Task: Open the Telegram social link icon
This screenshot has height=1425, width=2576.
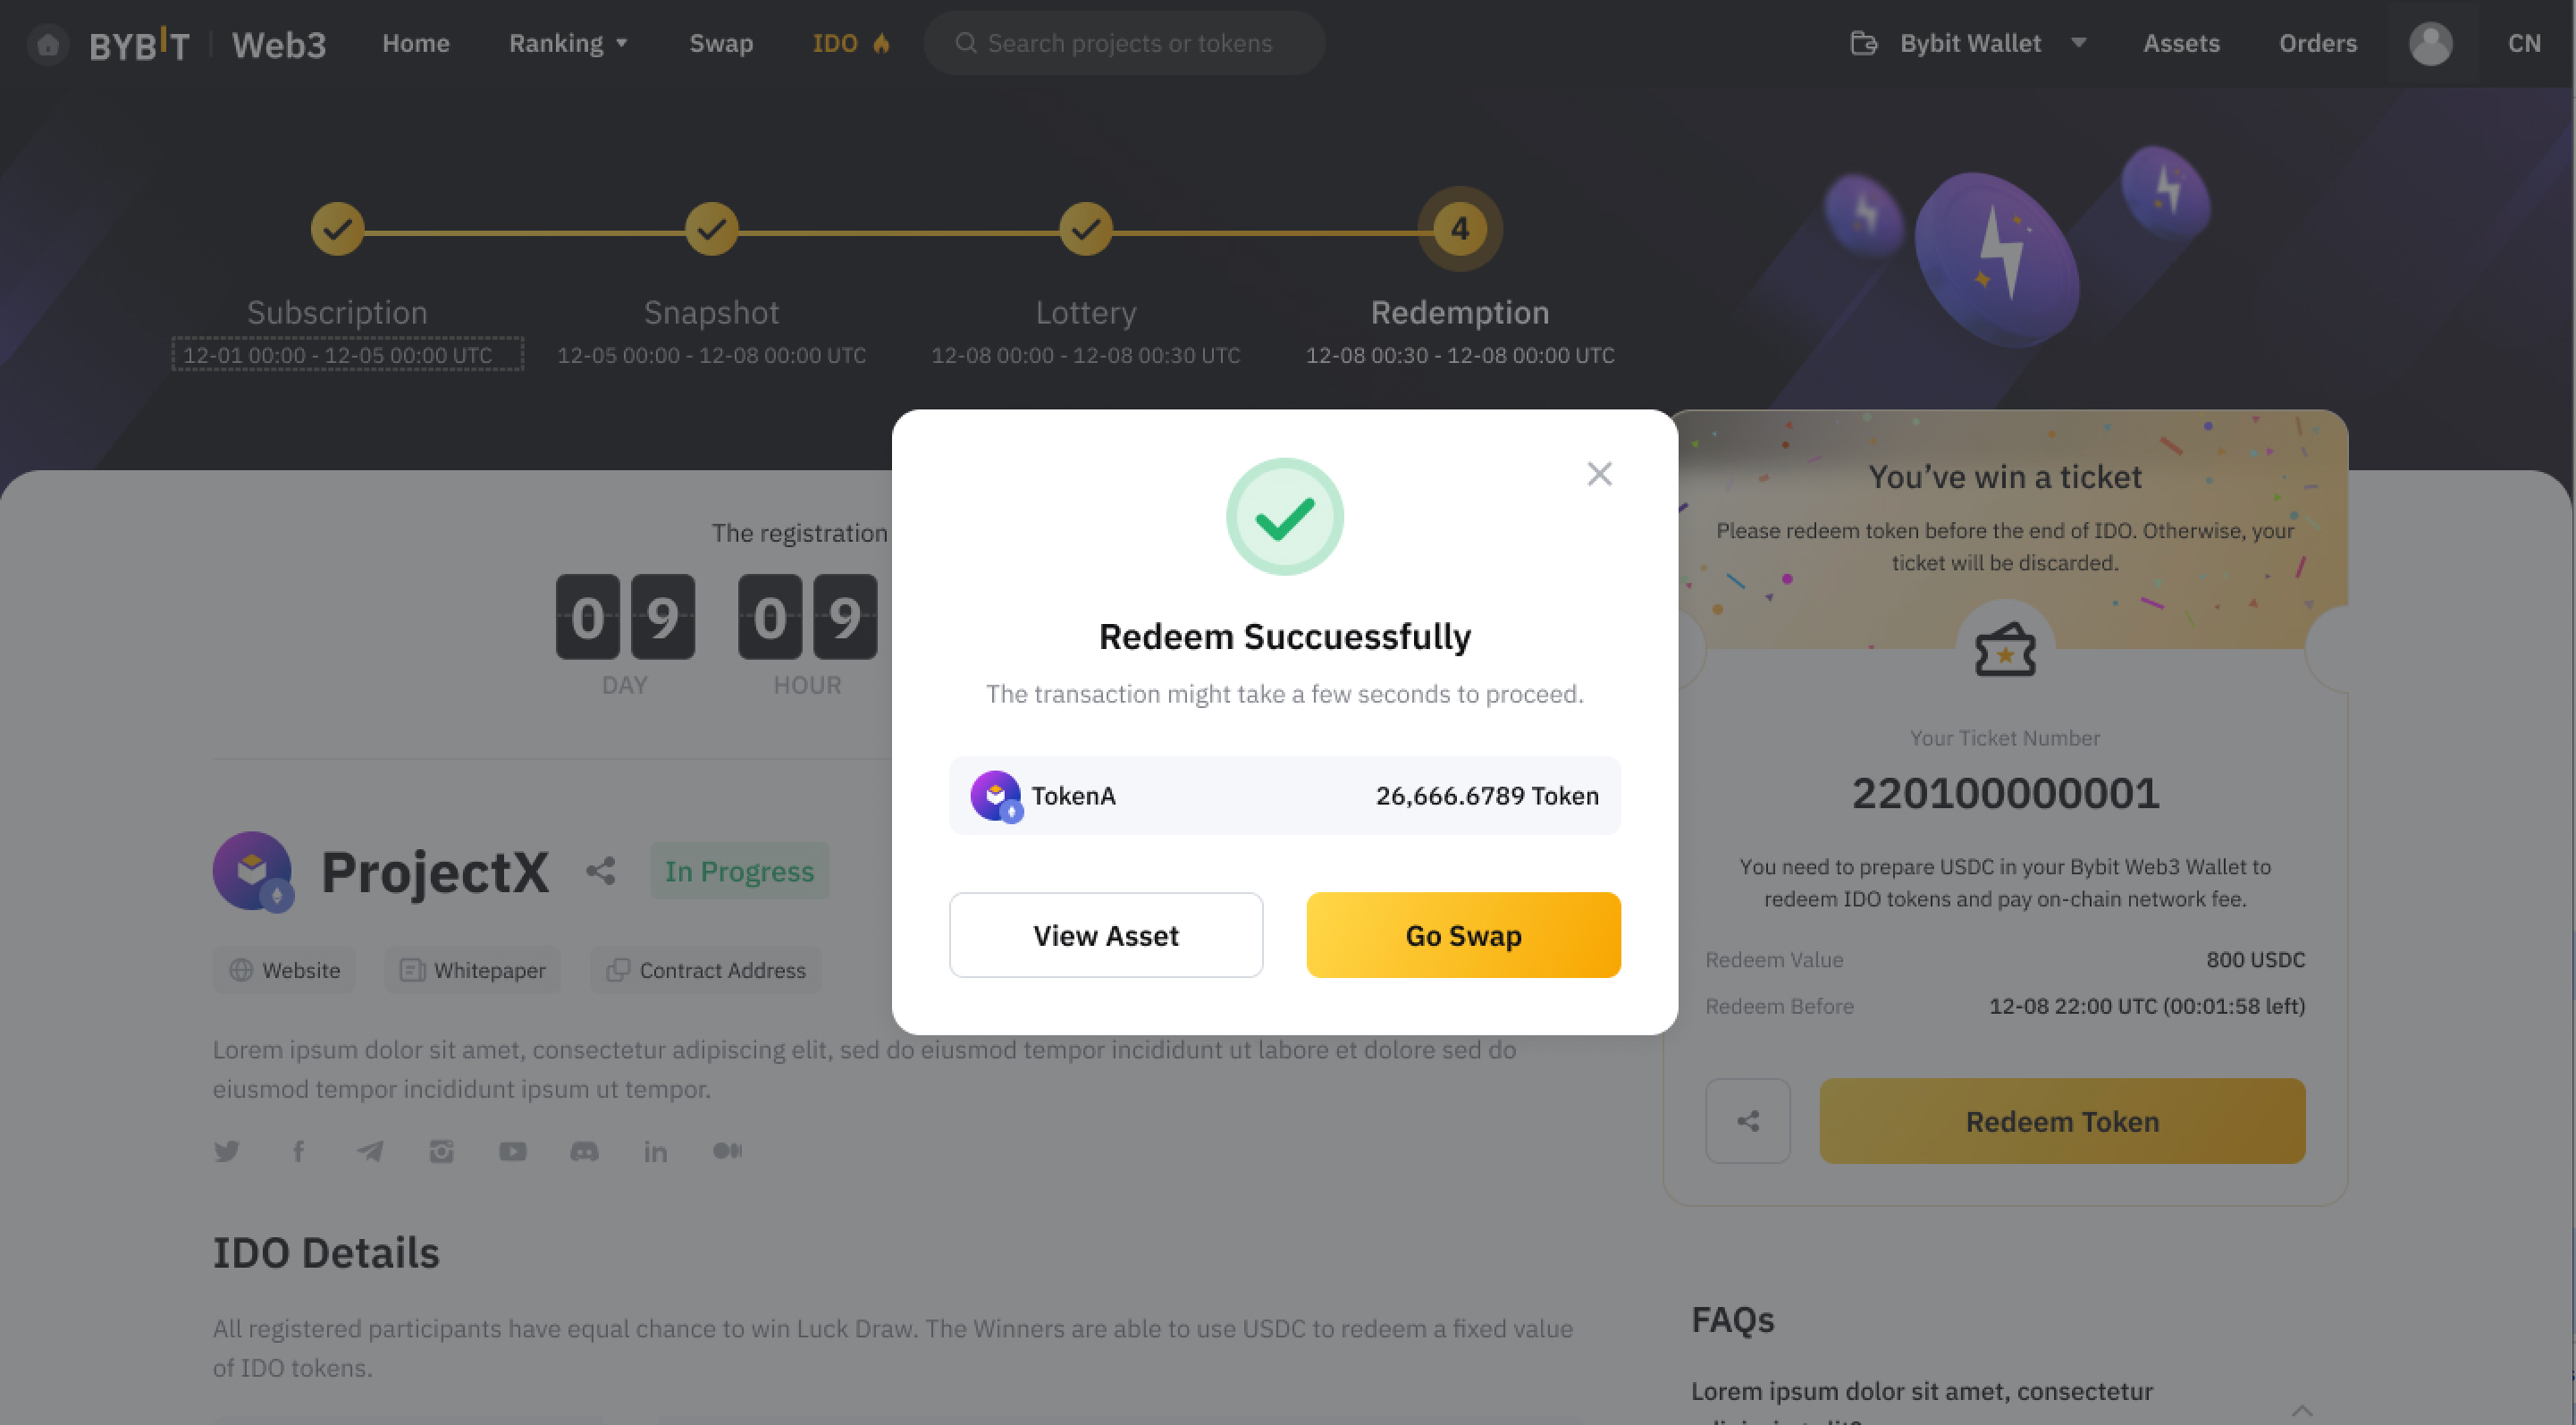Action: click(x=370, y=1151)
